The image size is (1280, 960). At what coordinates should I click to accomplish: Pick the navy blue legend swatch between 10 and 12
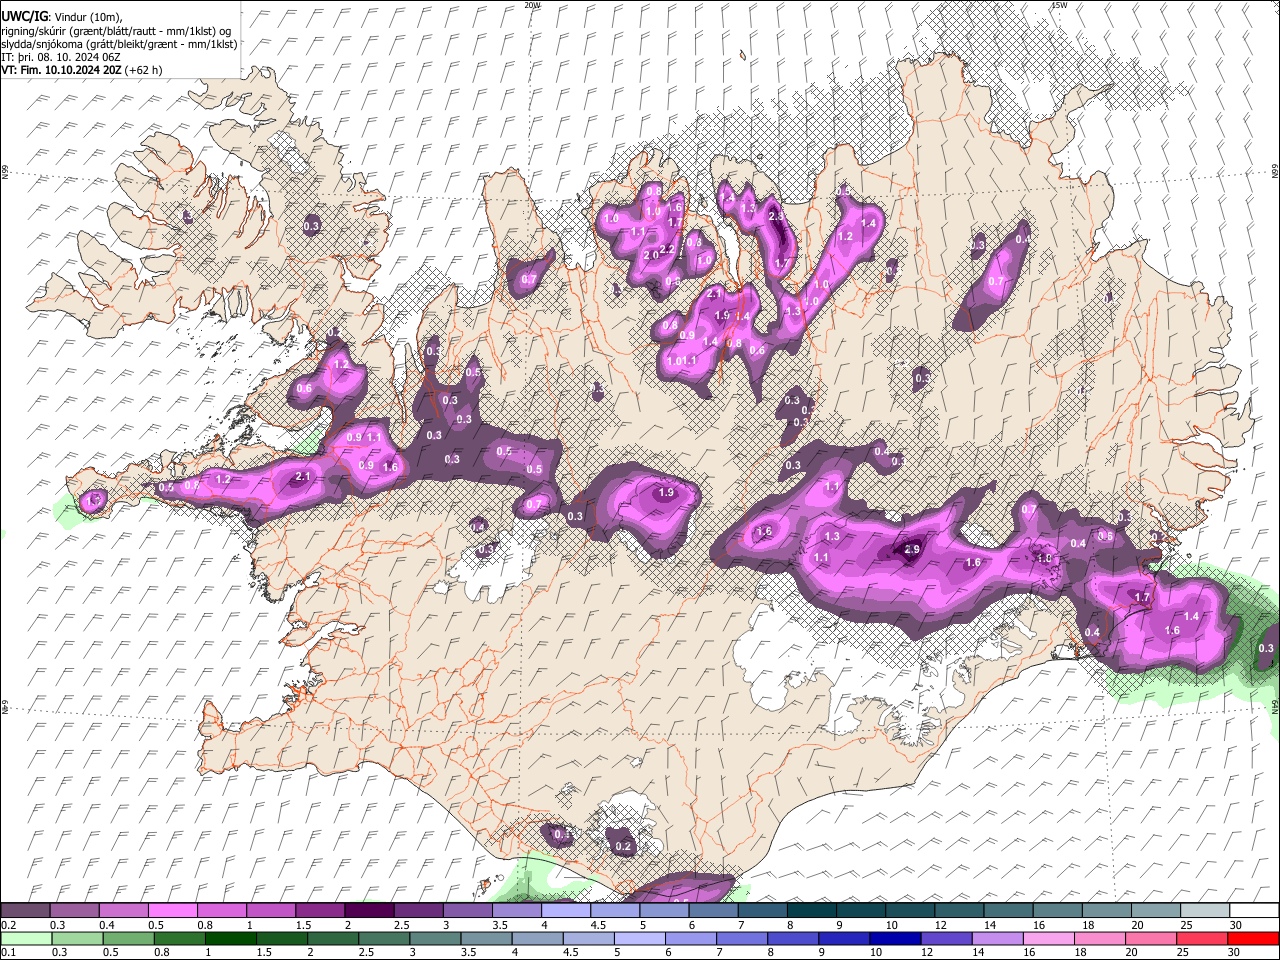[x=893, y=938]
